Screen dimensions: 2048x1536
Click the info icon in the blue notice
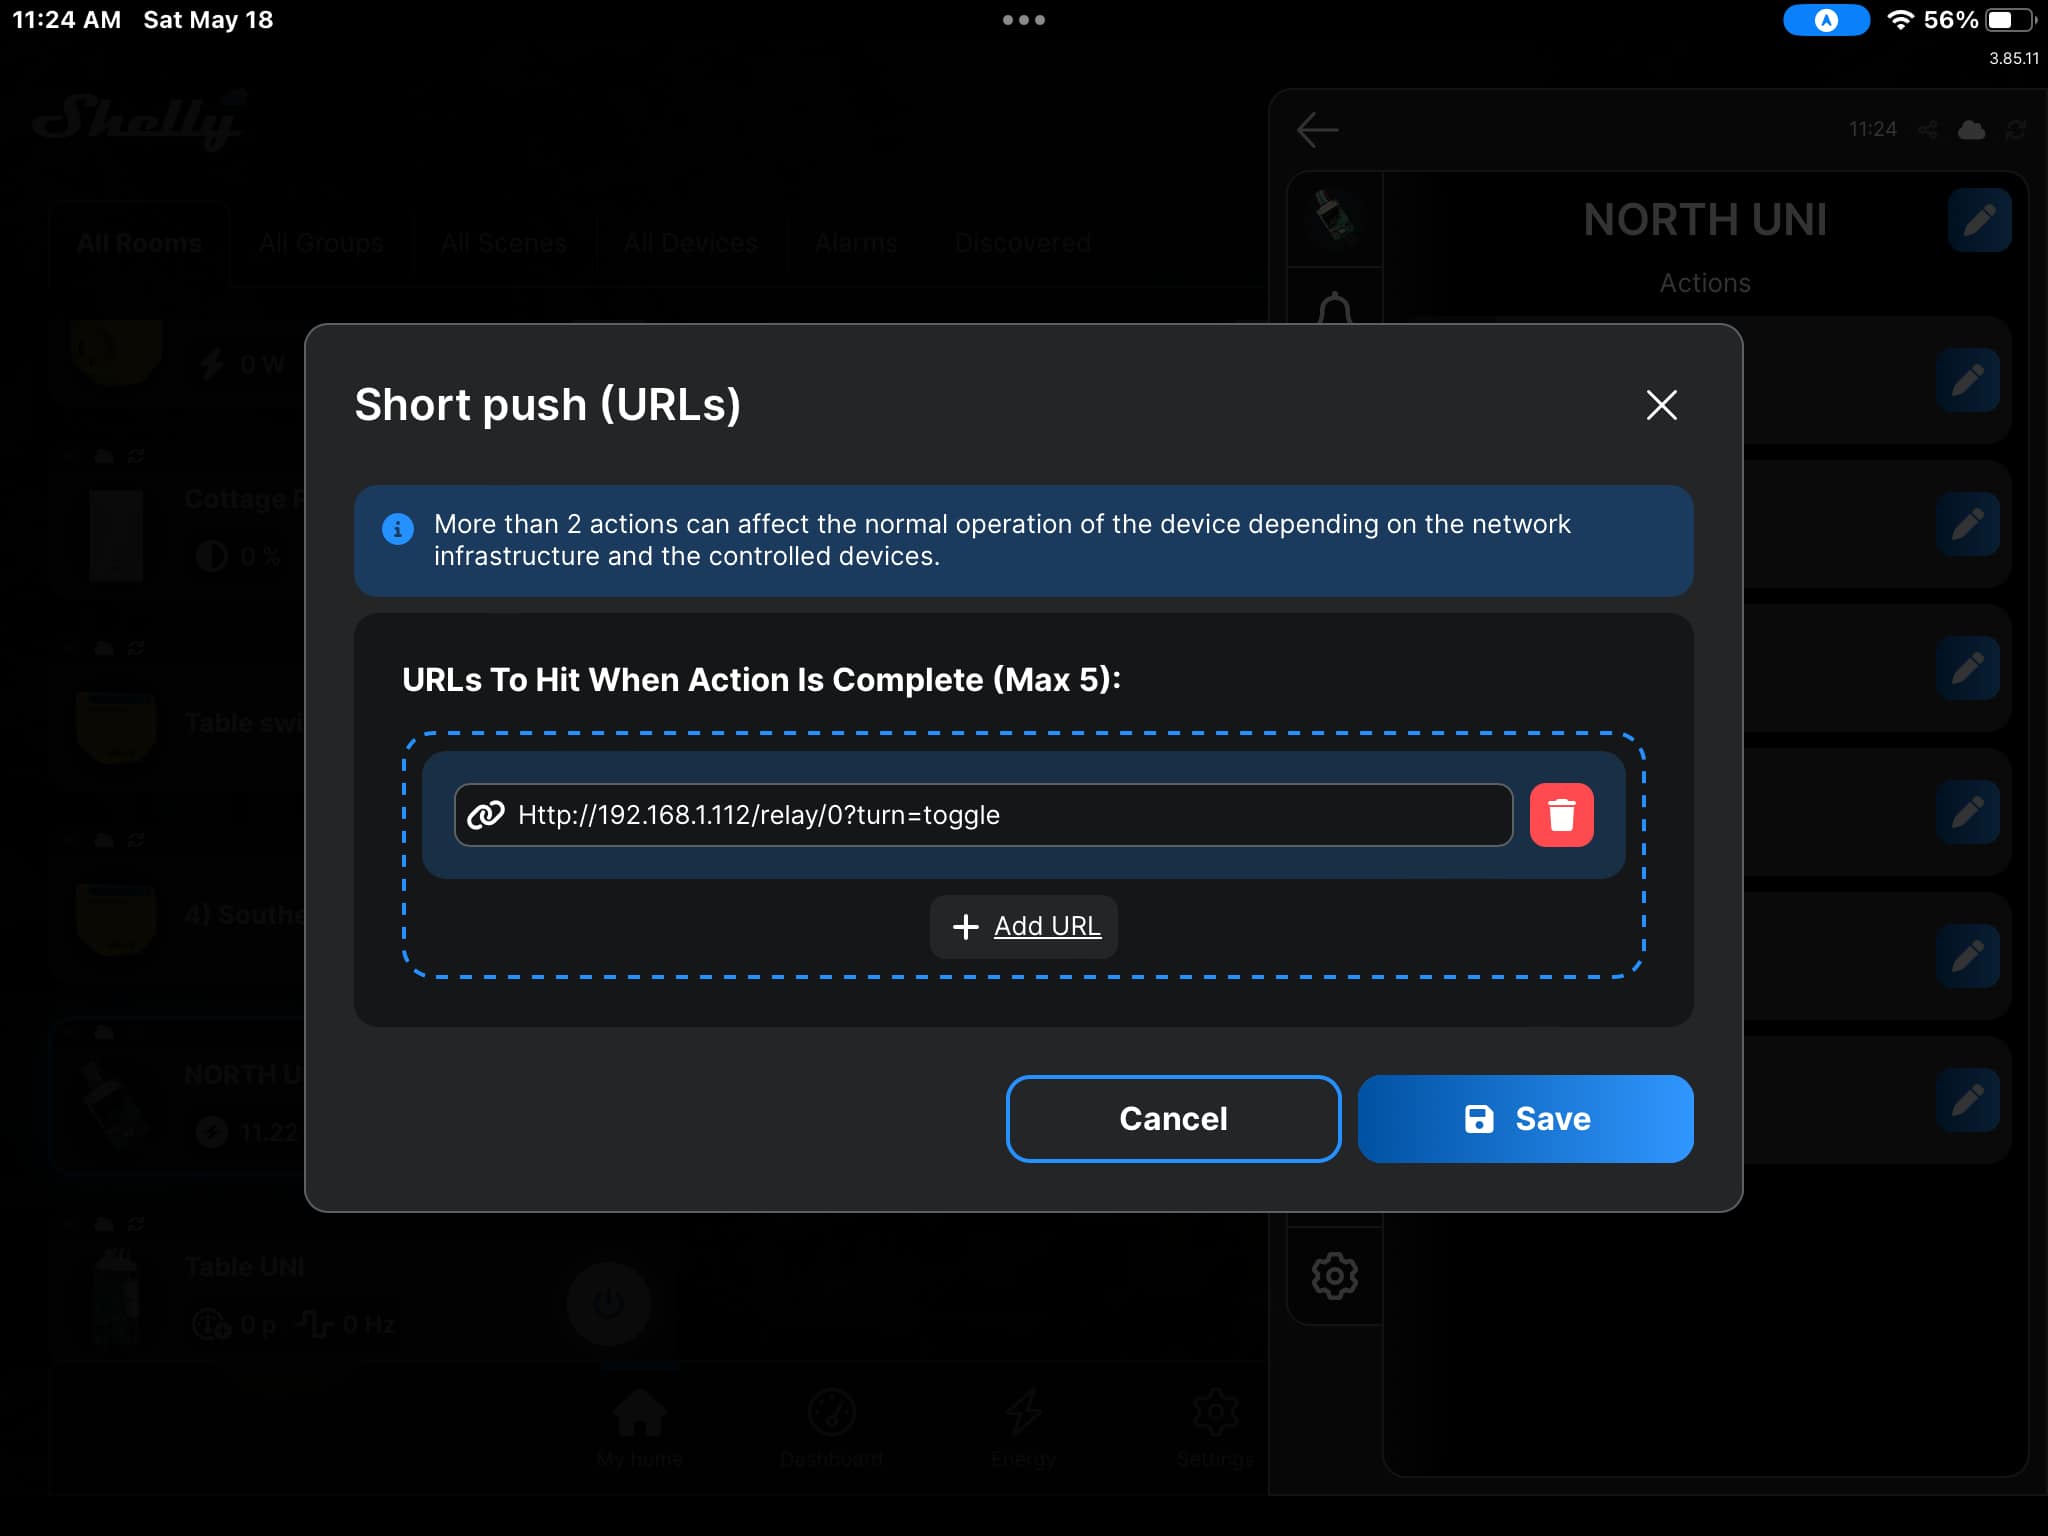[398, 528]
